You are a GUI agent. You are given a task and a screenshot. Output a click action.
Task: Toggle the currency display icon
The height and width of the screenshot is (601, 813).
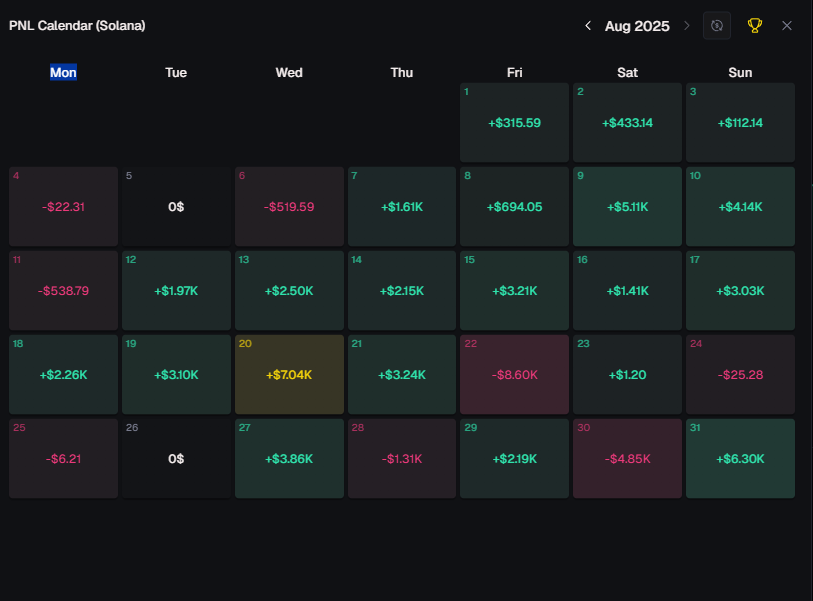tap(717, 25)
